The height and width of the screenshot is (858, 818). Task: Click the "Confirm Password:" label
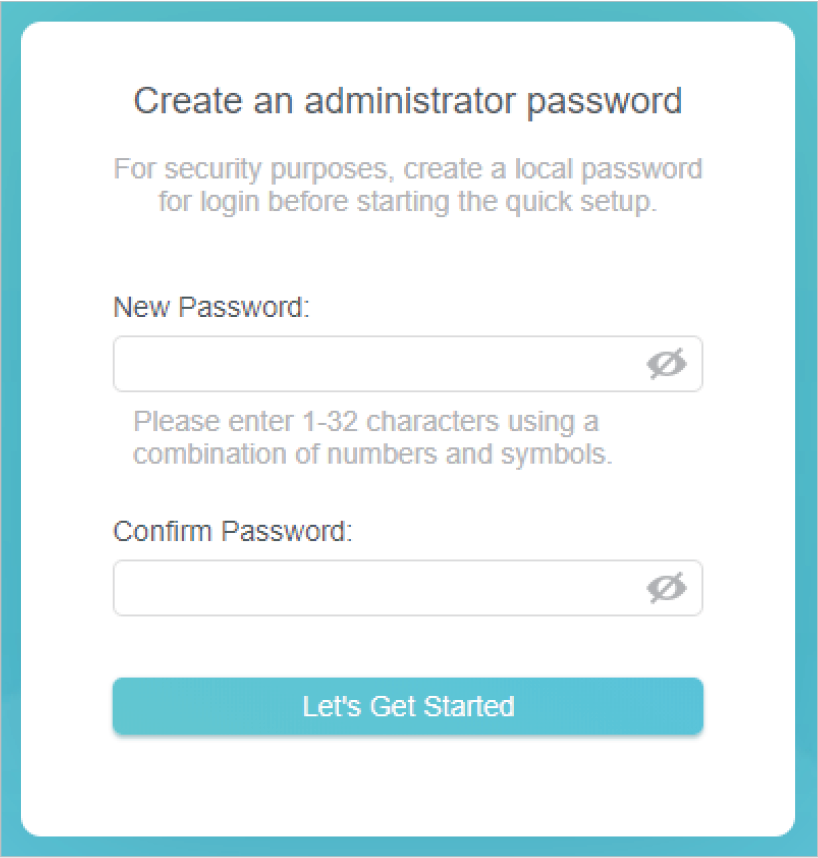(x=233, y=531)
